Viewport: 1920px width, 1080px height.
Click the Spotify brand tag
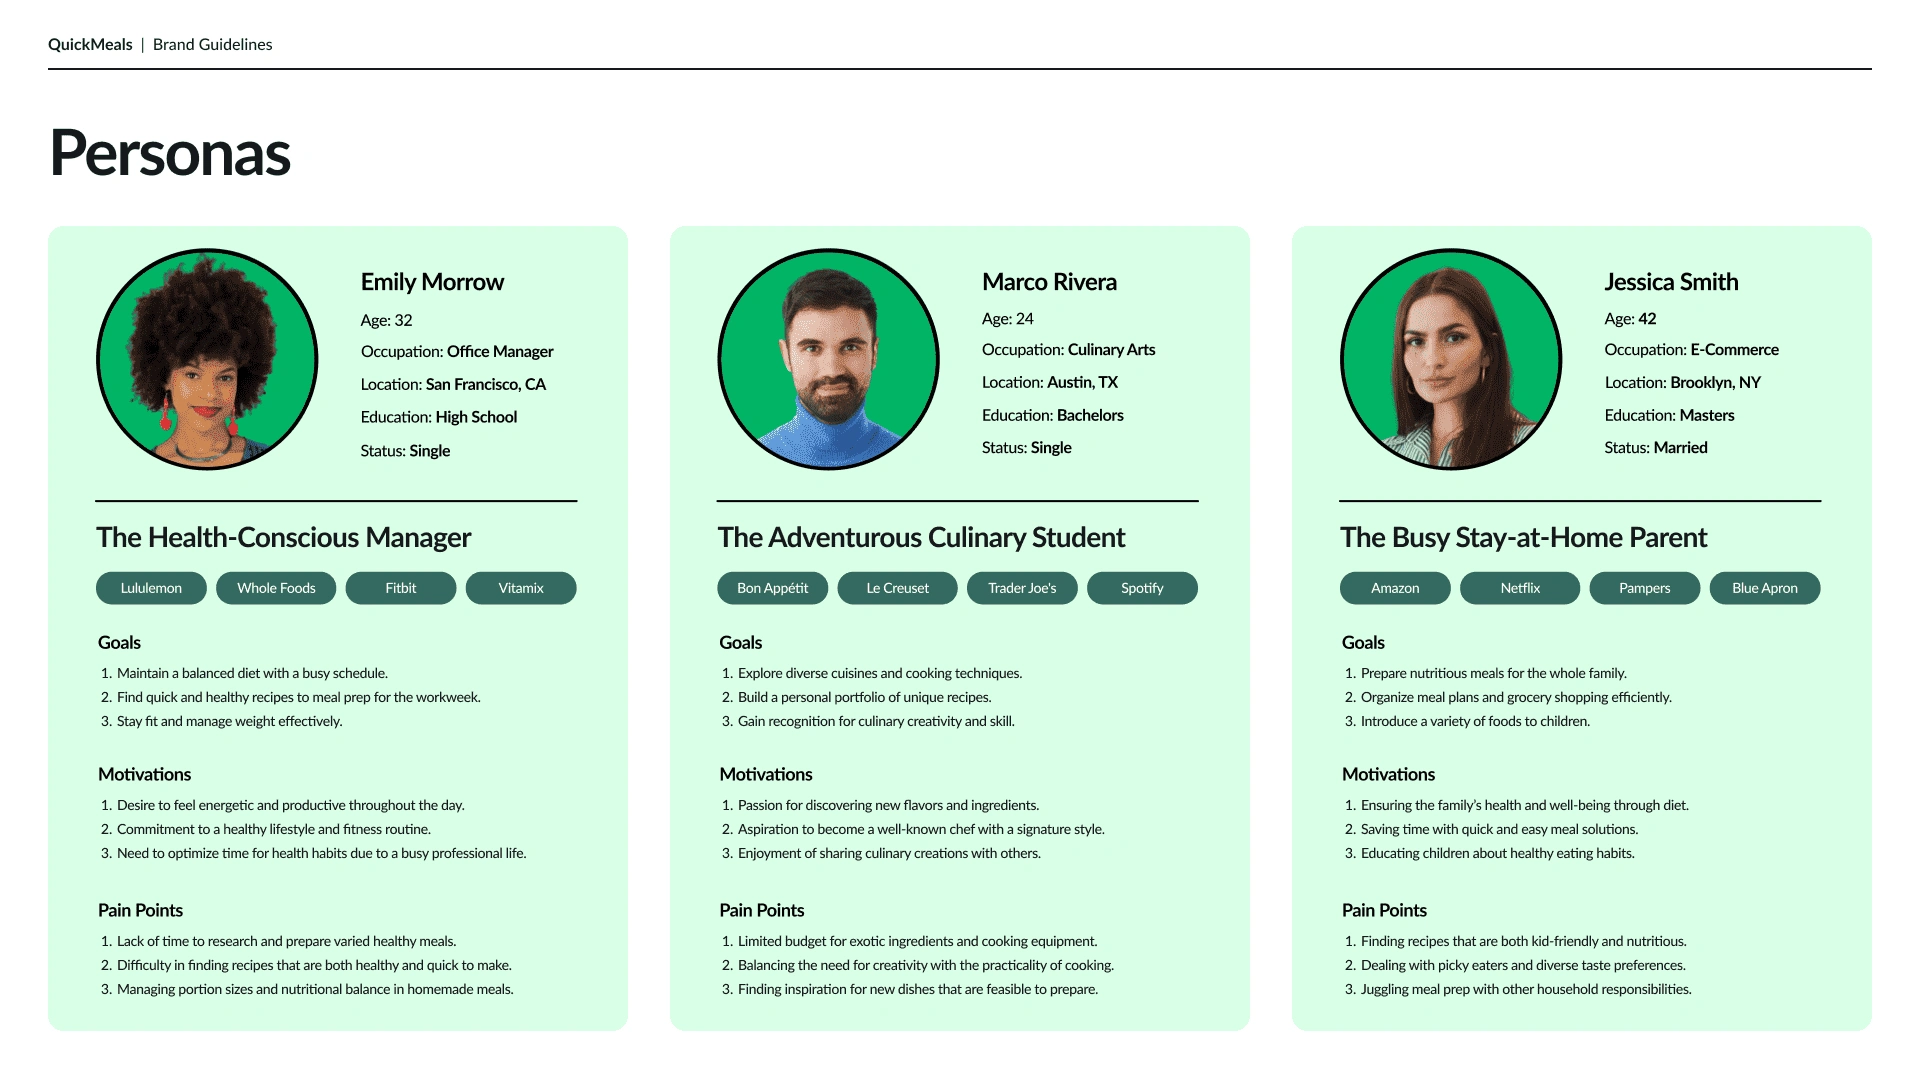(1141, 588)
